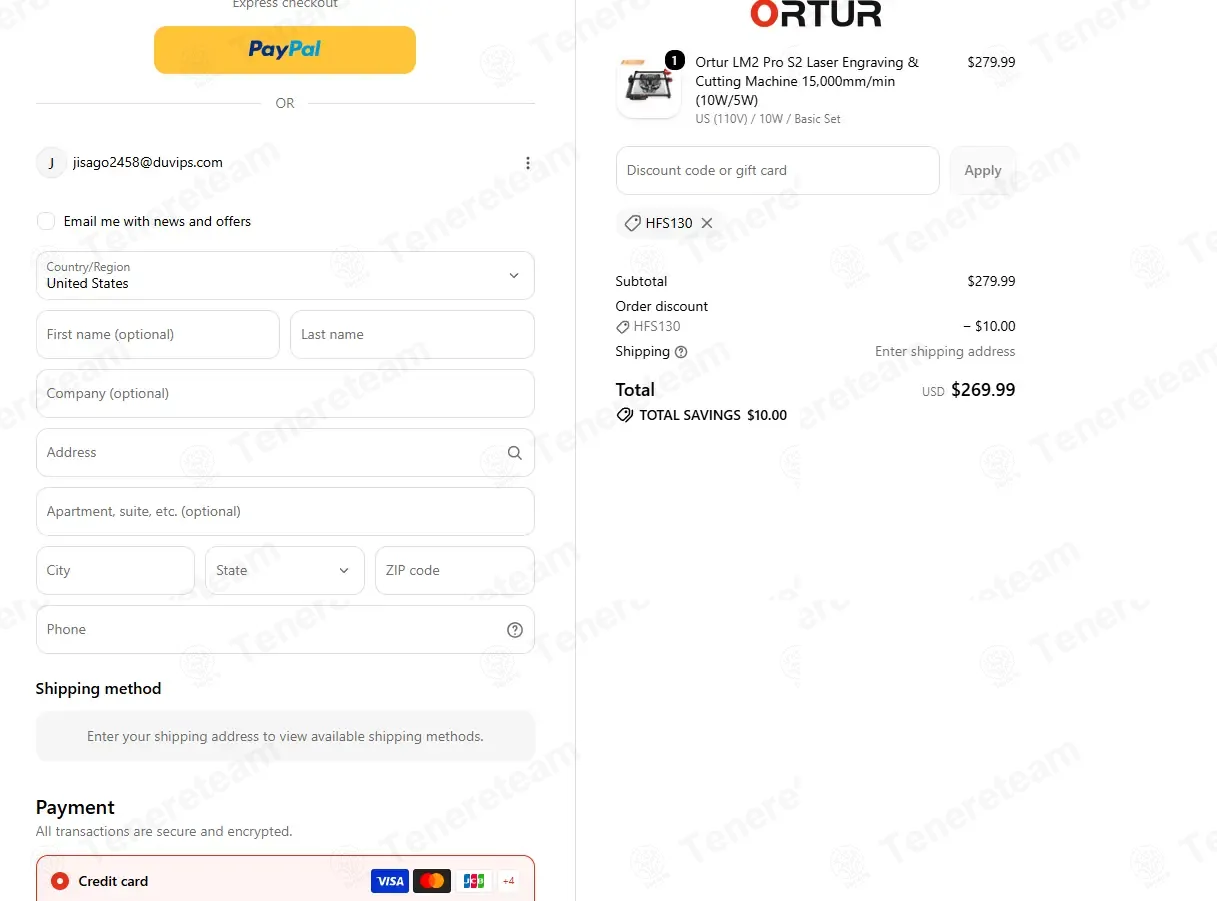Viewport: 1217px width, 901px height.
Task: Click into the Phone field
Action: pos(285,629)
